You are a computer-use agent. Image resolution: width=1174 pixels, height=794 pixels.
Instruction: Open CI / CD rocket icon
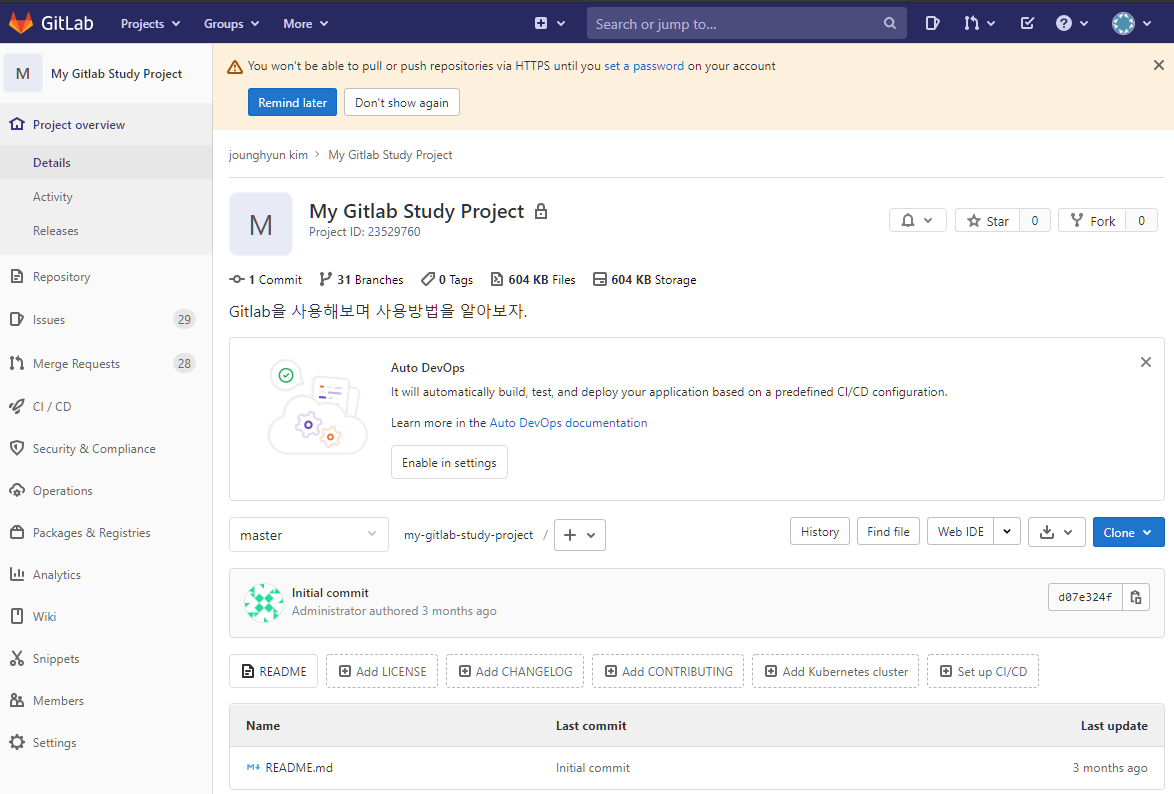(x=17, y=407)
